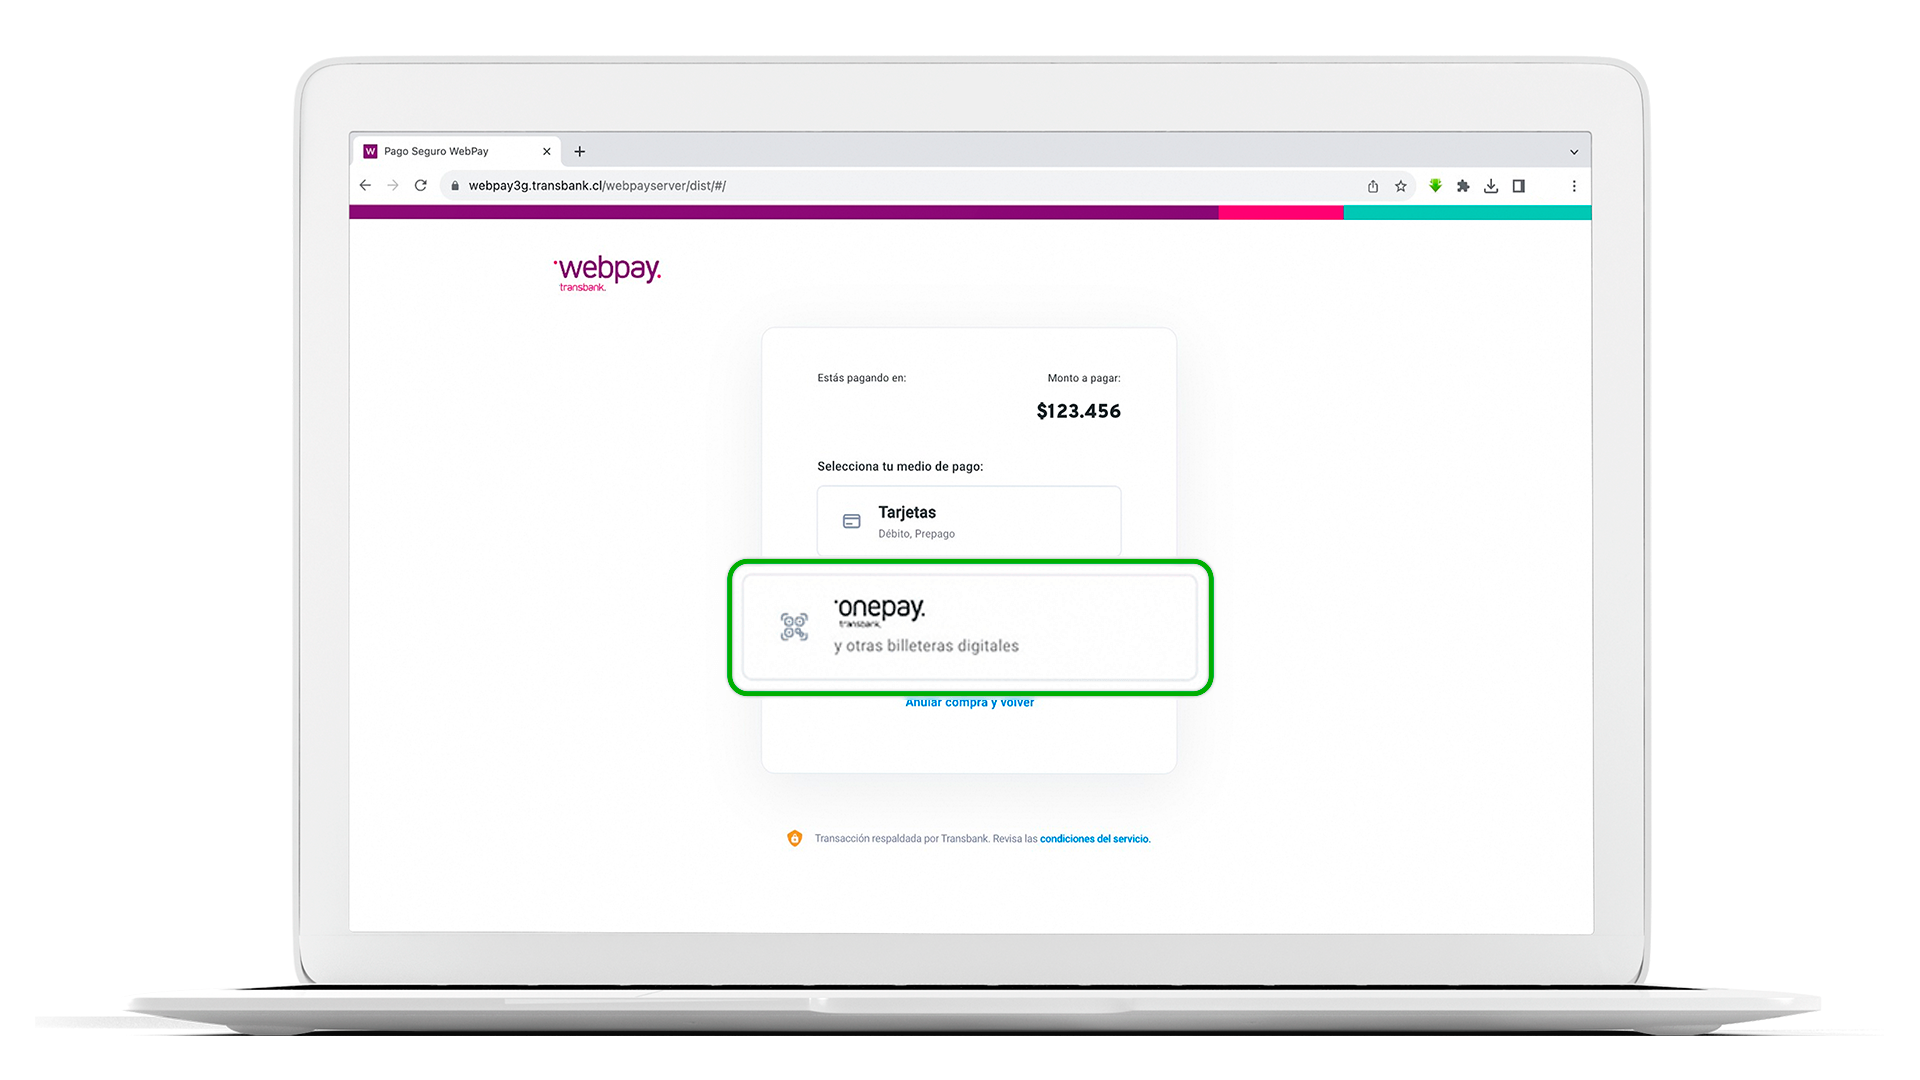Bookmark this page with the star icon
Screen dimensions: 1920x1080
1401,186
